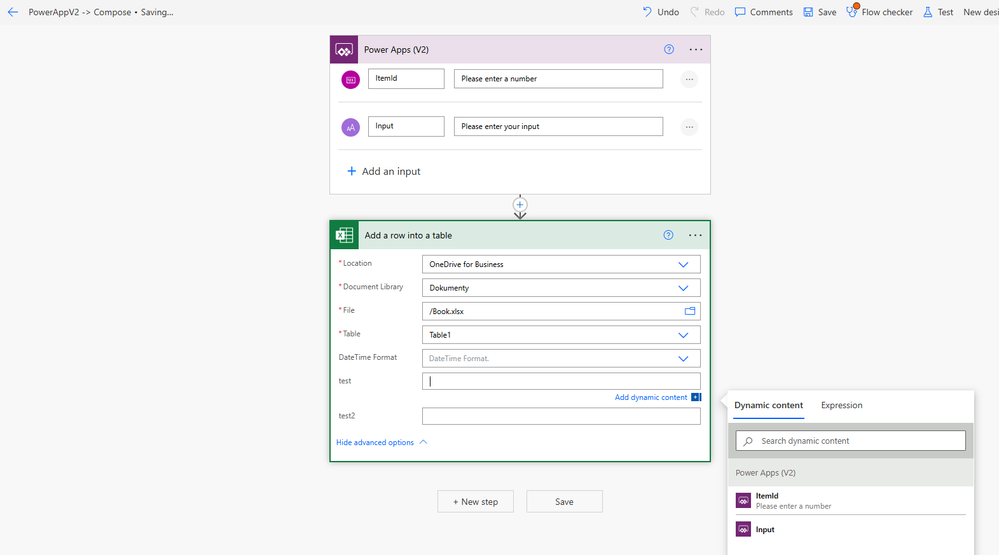This screenshot has width=999, height=555.
Task: Open help for Power Apps (V2) trigger
Action: 669,49
